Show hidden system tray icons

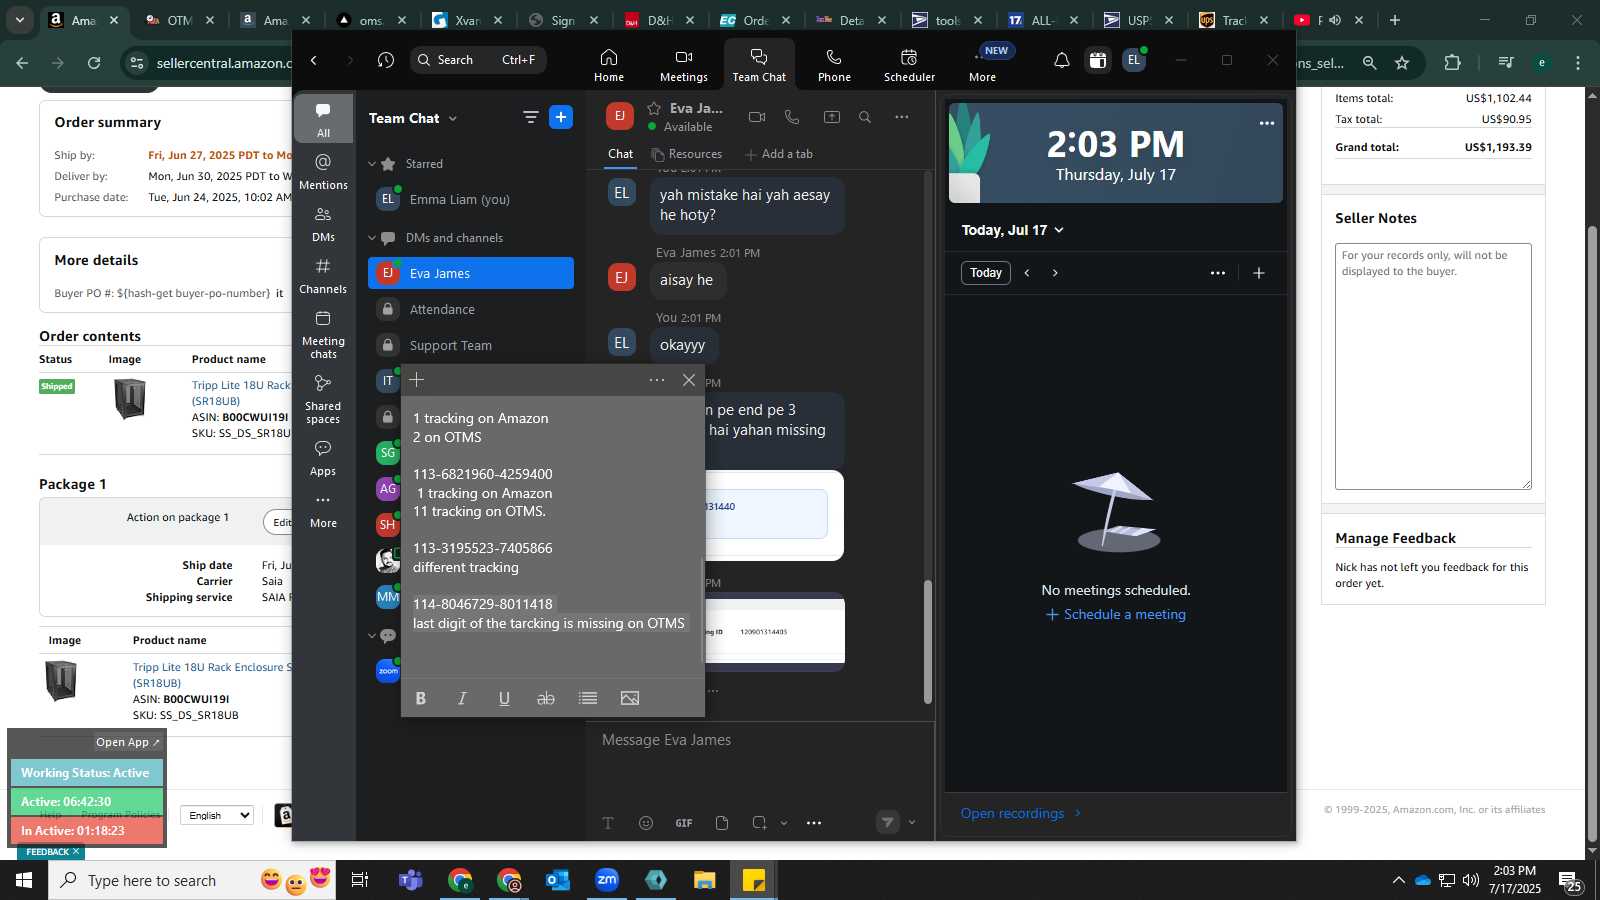point(1398,880)
